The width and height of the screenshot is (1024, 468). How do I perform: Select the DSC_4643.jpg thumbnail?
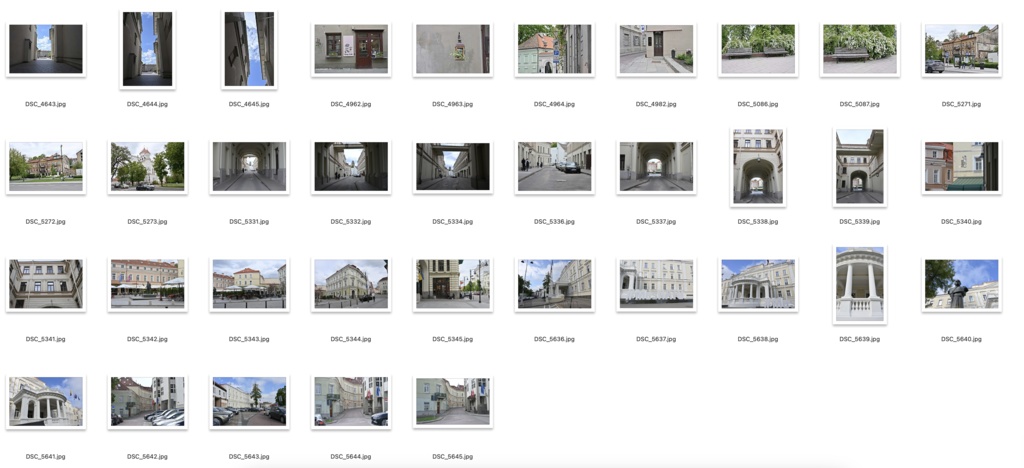[46, 49]
